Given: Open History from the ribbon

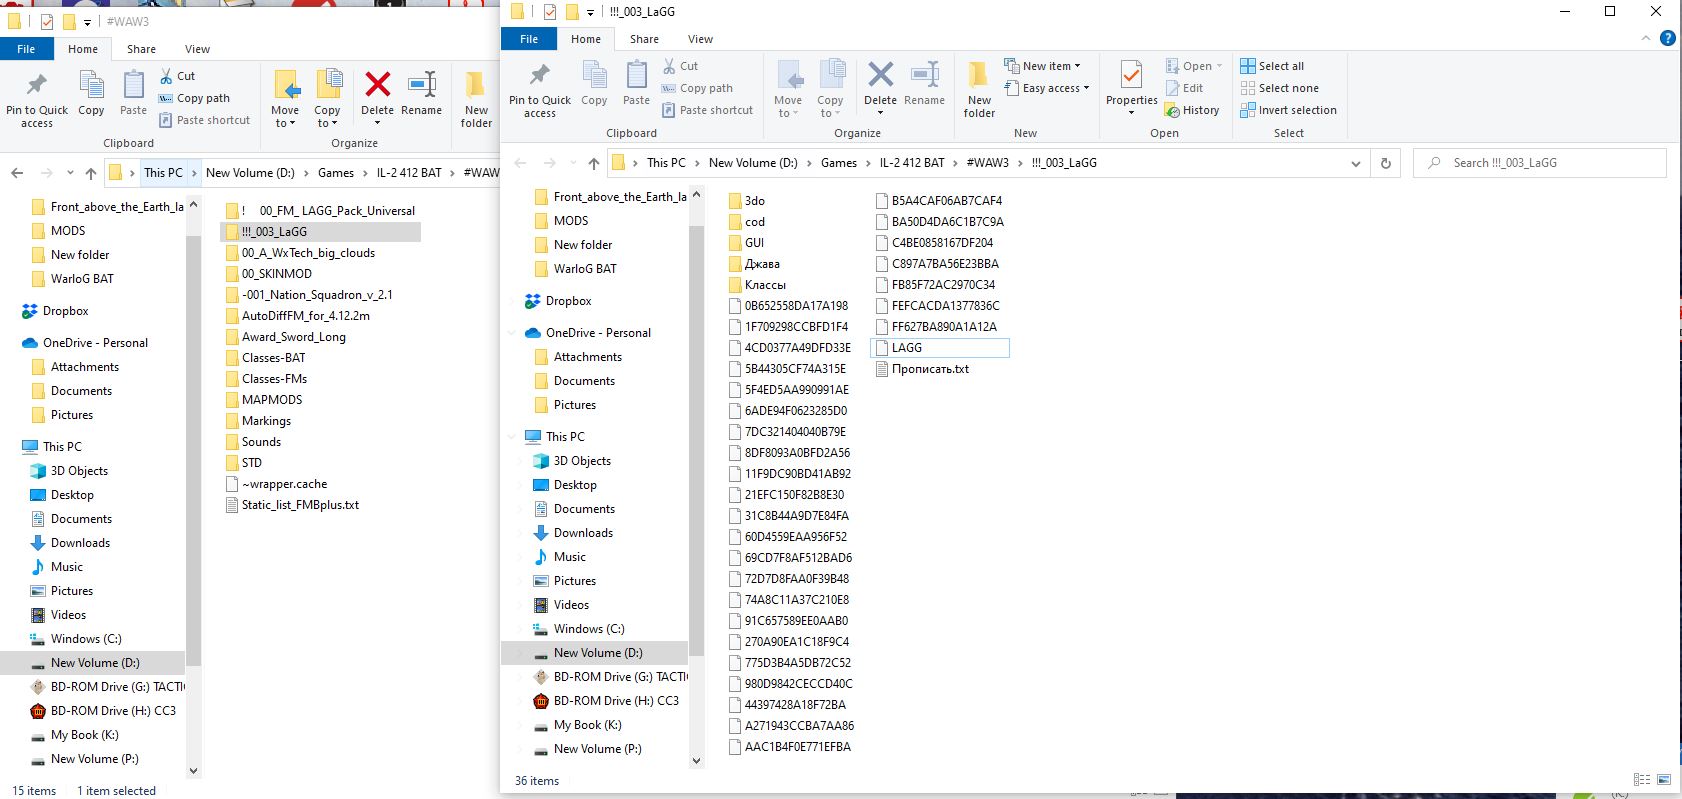Looking at the screenshot, I should point(1192,110).
